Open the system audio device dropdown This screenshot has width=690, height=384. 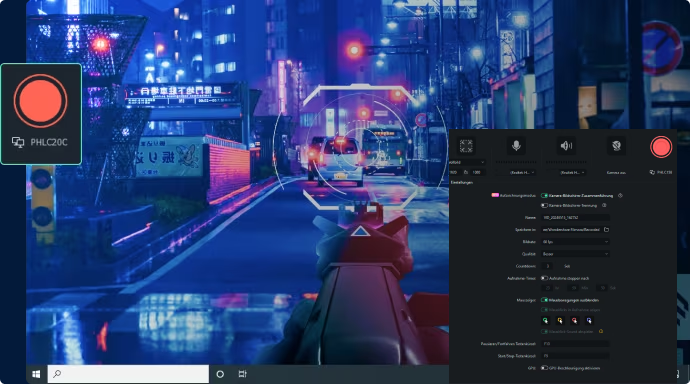click(x=566, y=172)
